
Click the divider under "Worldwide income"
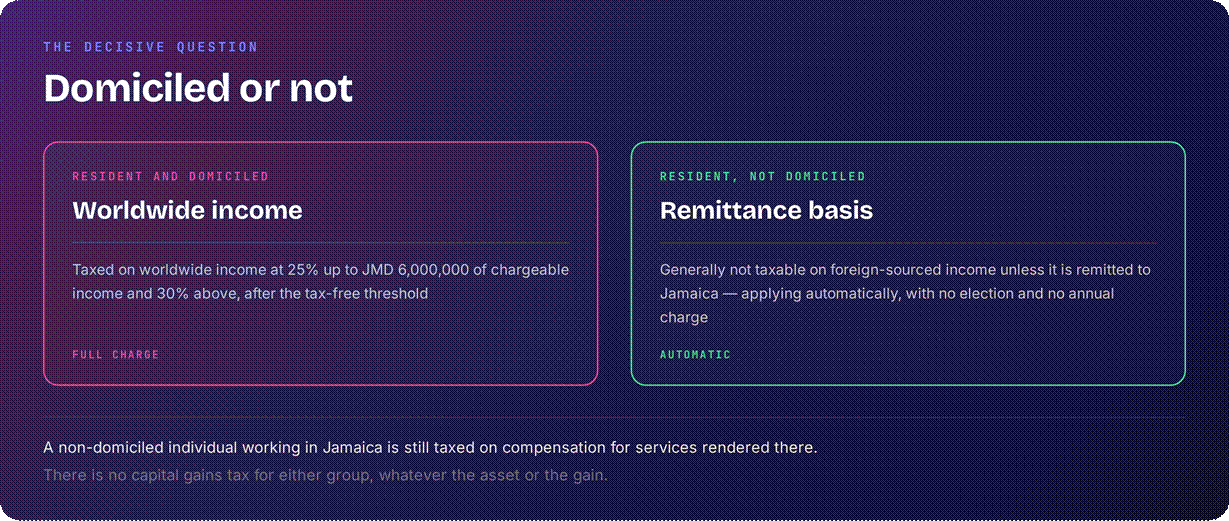[320, 243]
